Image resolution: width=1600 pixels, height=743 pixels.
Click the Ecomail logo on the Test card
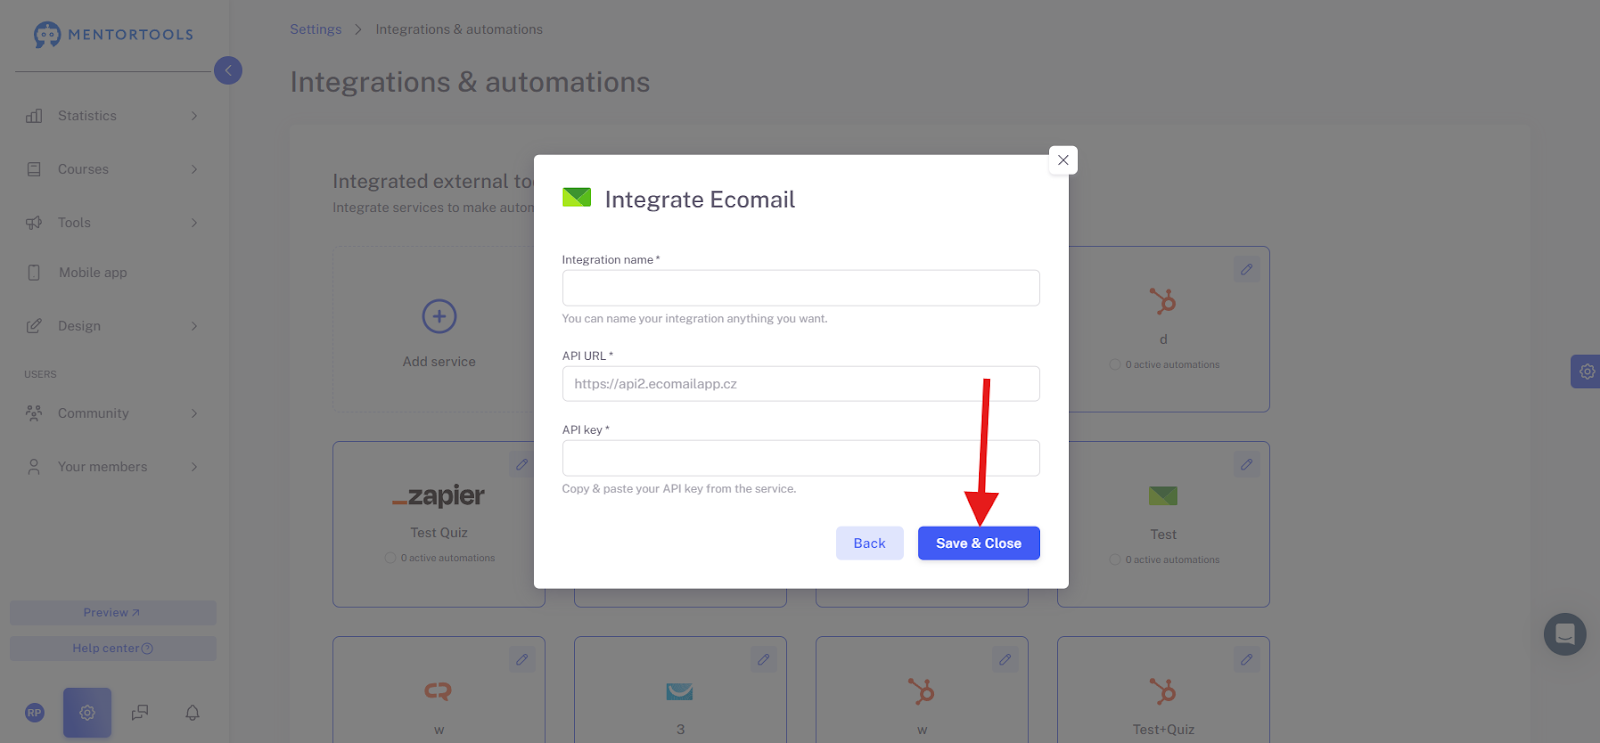1163,495
